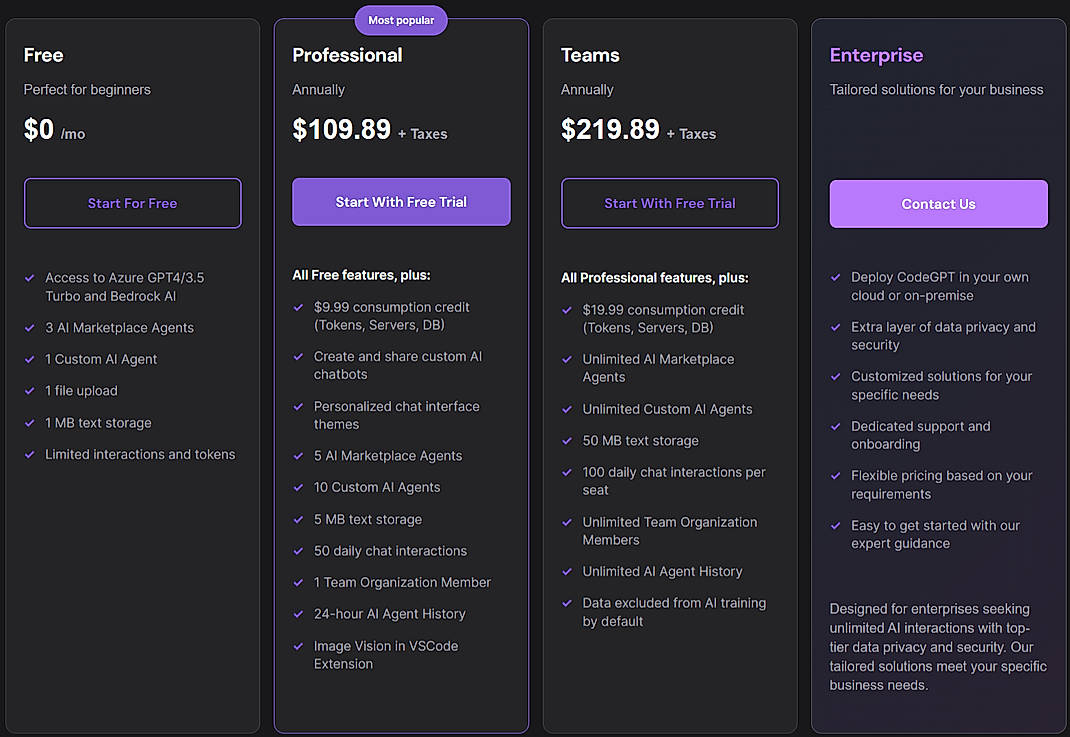1070x737 pixels.
Task: Click Start With Free Trial under Professional
Action: pos(401,201)
